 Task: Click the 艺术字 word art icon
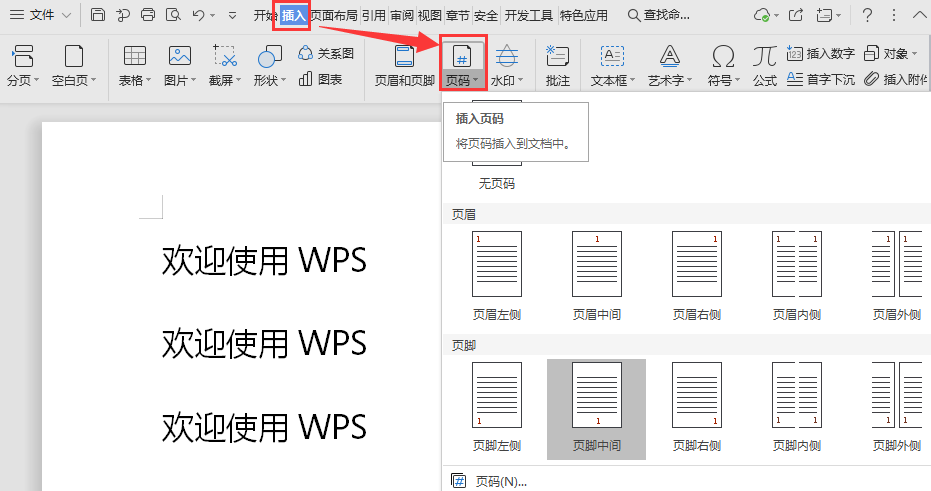point(669,56)
